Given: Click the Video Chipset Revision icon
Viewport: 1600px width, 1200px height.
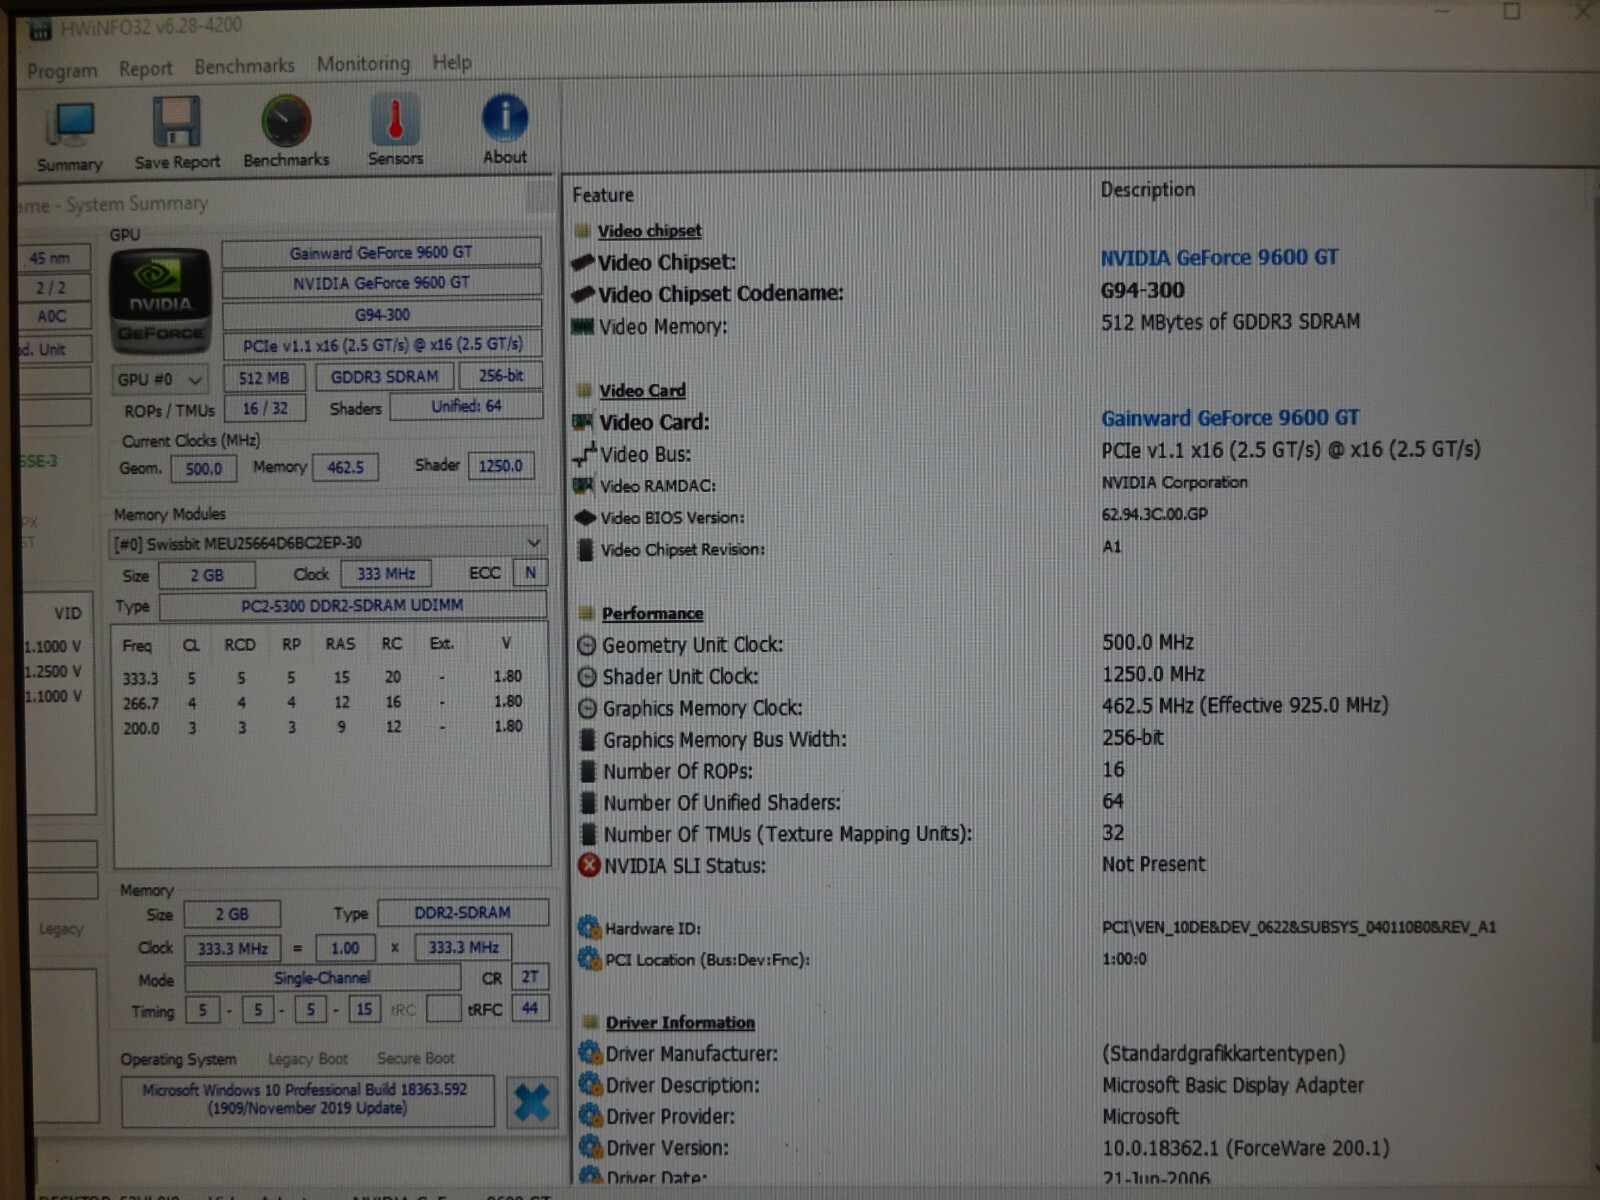Looking at the screenshot, I should (586, 550).
